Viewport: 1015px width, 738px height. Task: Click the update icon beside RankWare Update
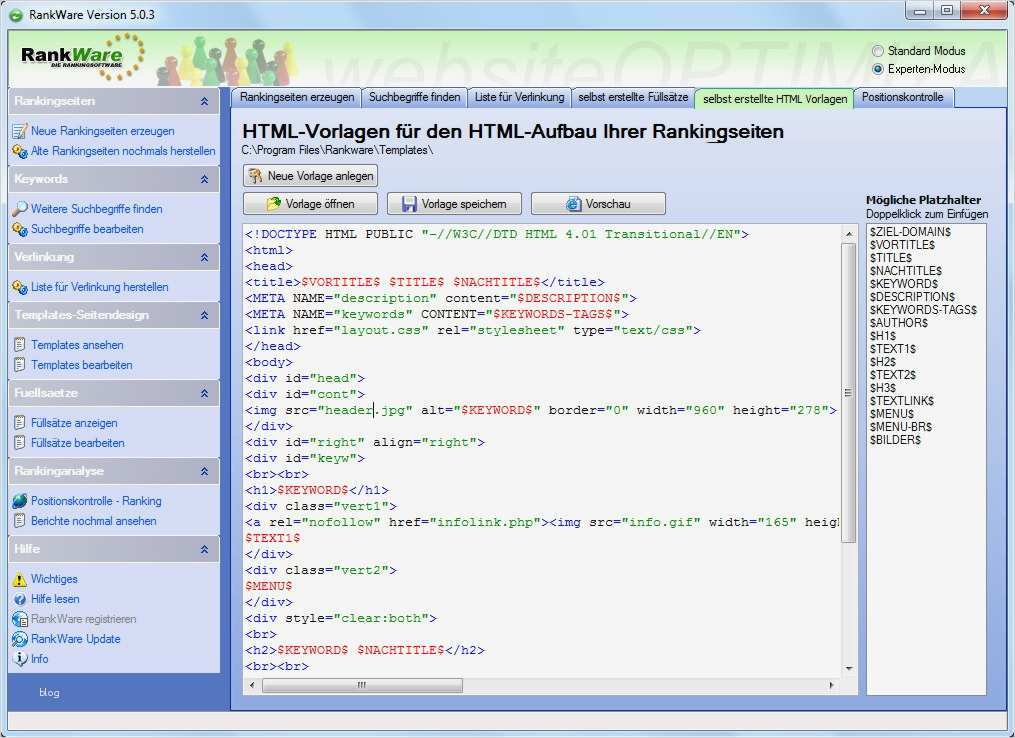(19, 640)
